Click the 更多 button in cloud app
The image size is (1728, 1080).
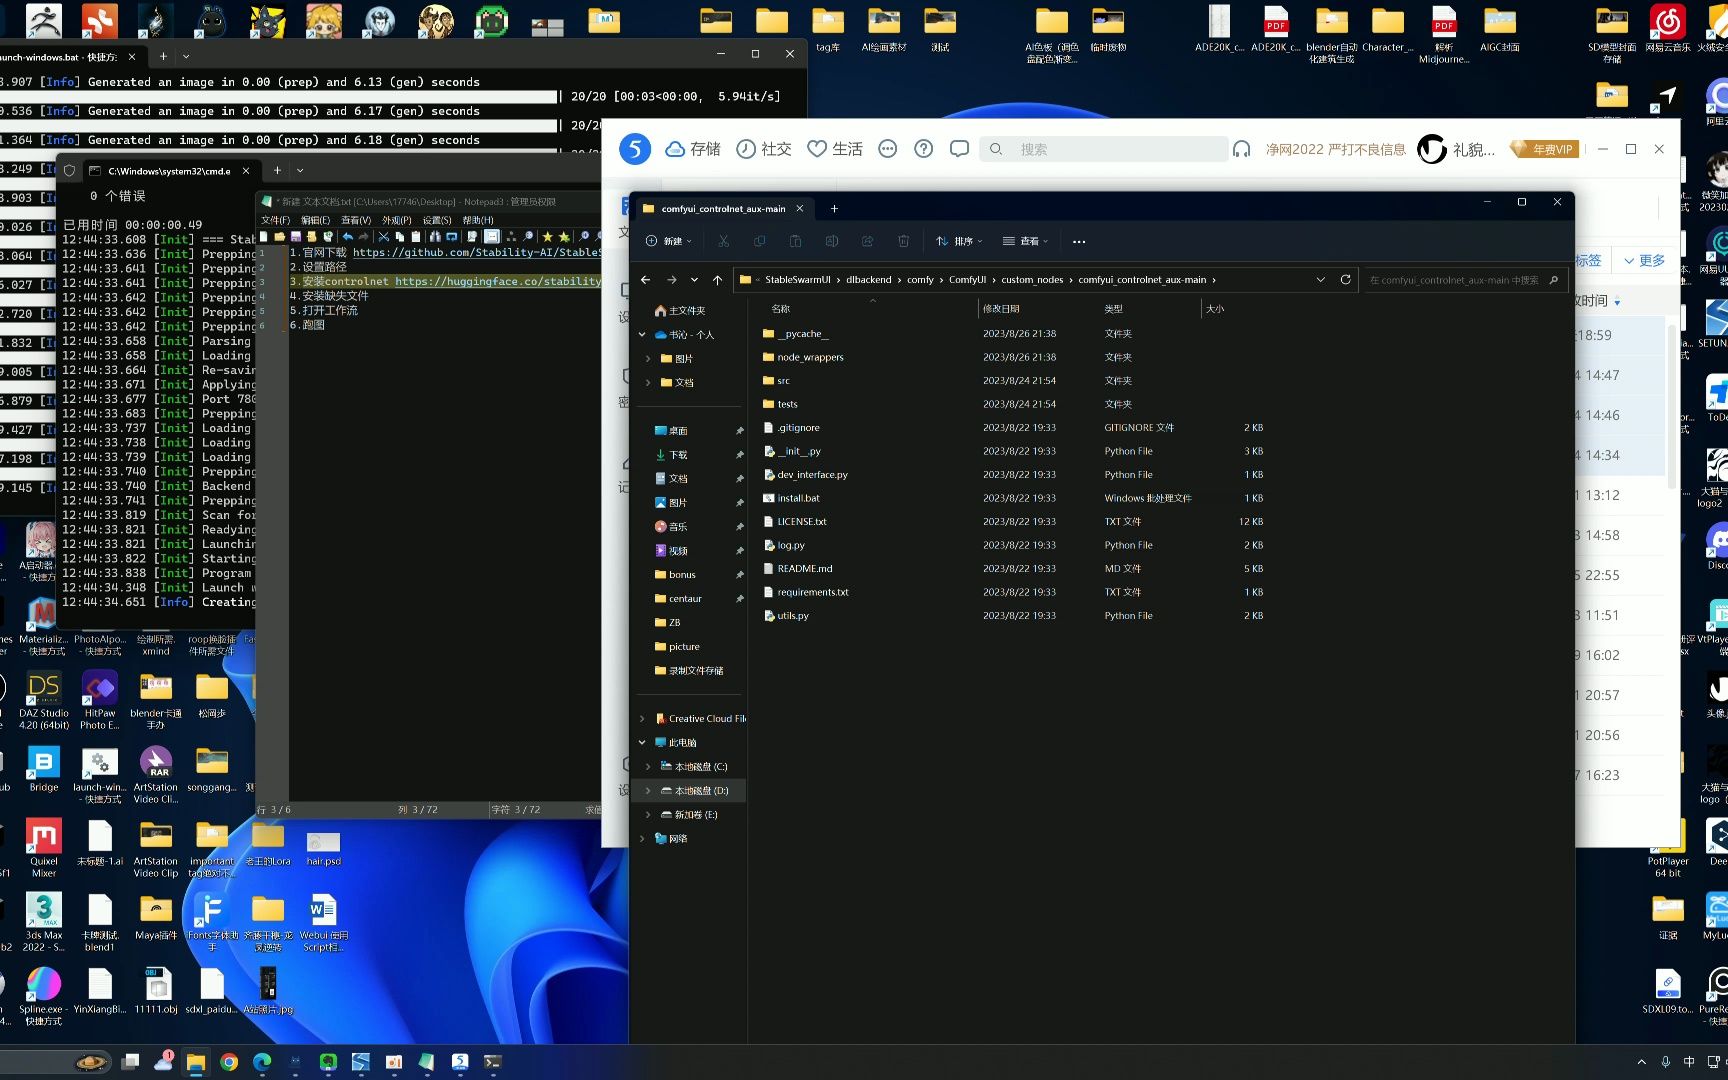1644,260
